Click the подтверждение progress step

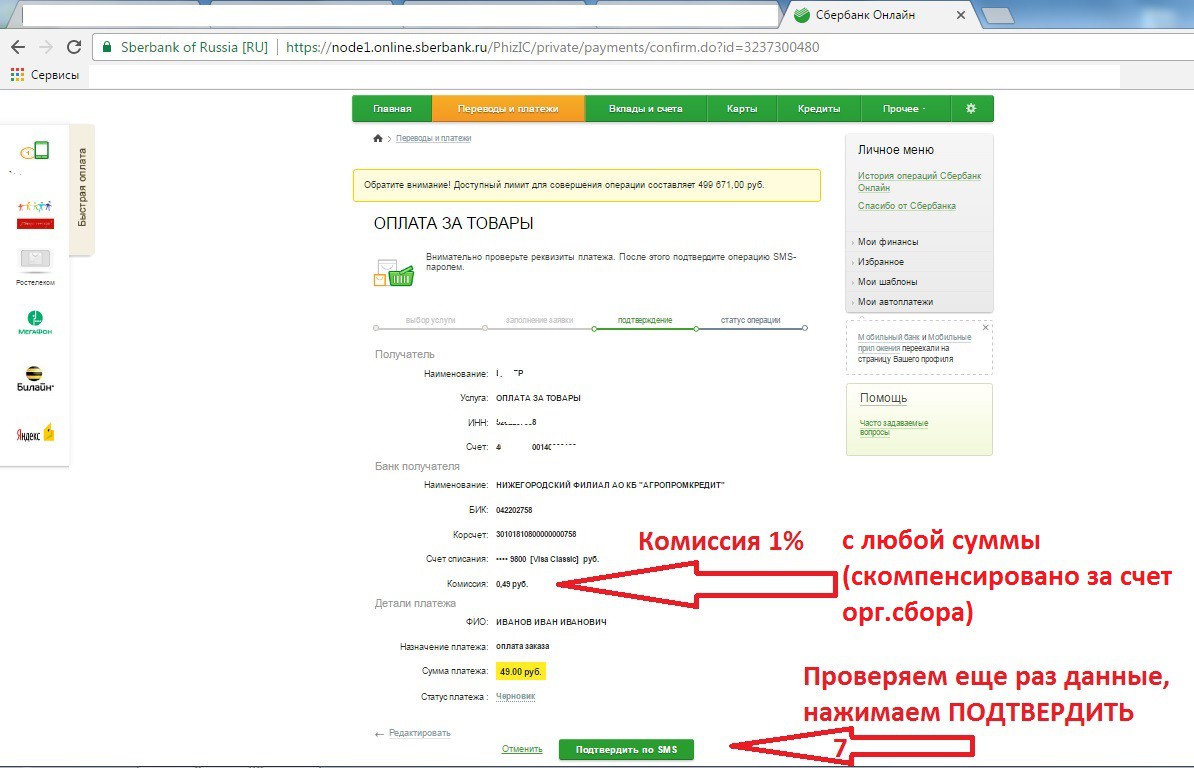[645, 320]
